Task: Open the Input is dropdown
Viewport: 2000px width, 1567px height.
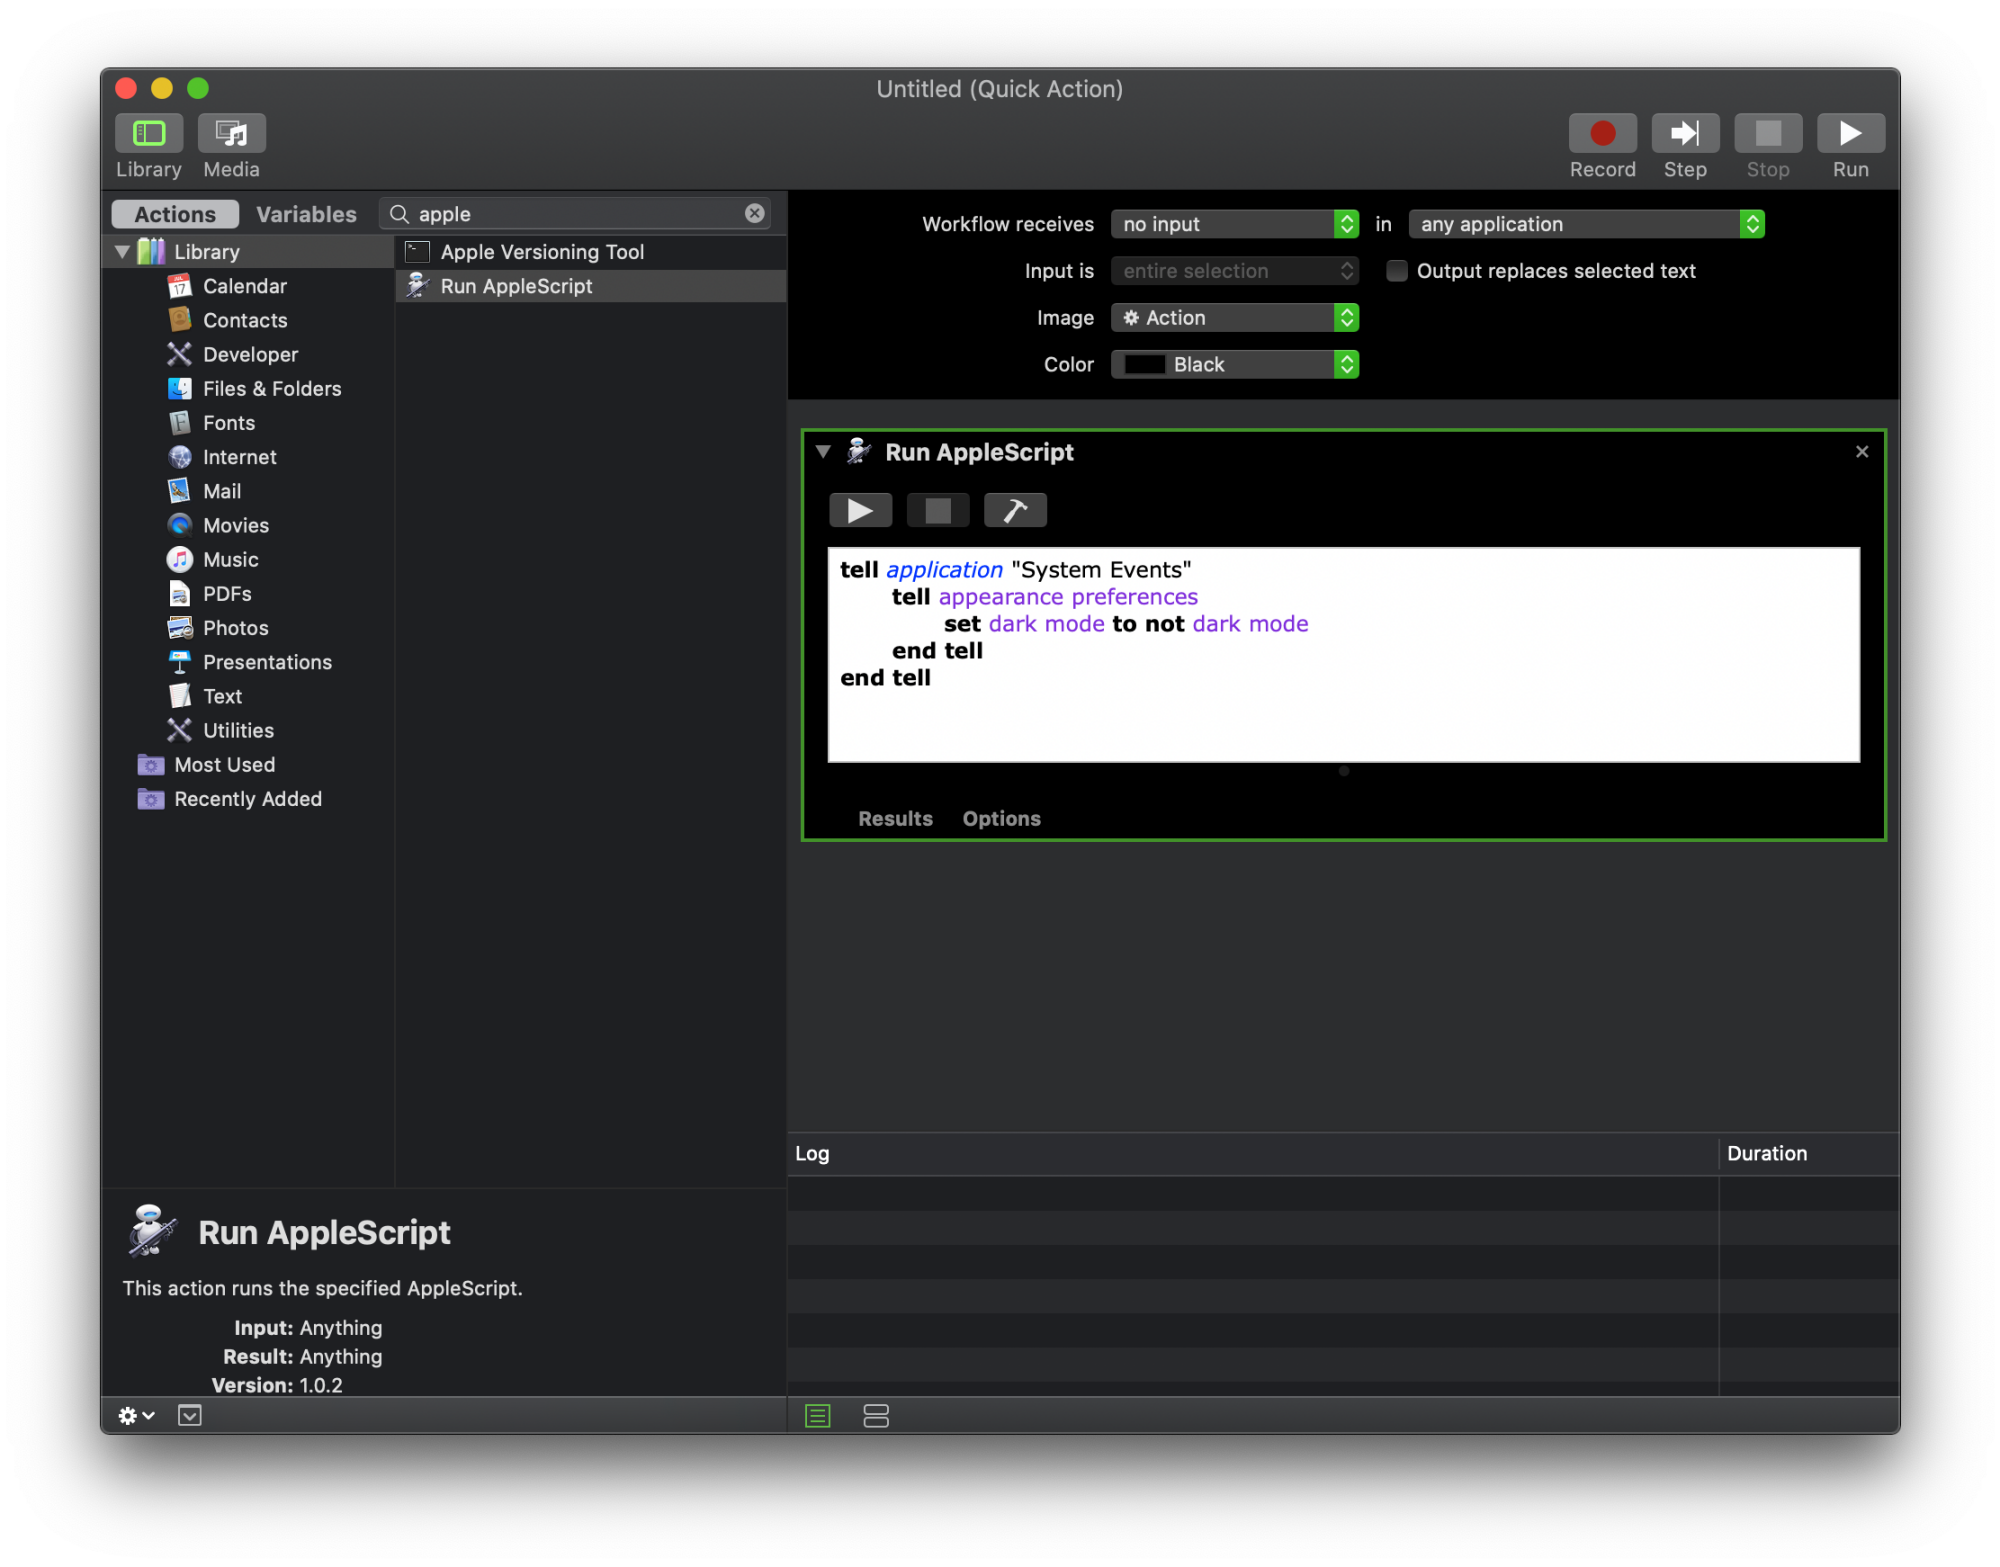Action: point(1234,271)
